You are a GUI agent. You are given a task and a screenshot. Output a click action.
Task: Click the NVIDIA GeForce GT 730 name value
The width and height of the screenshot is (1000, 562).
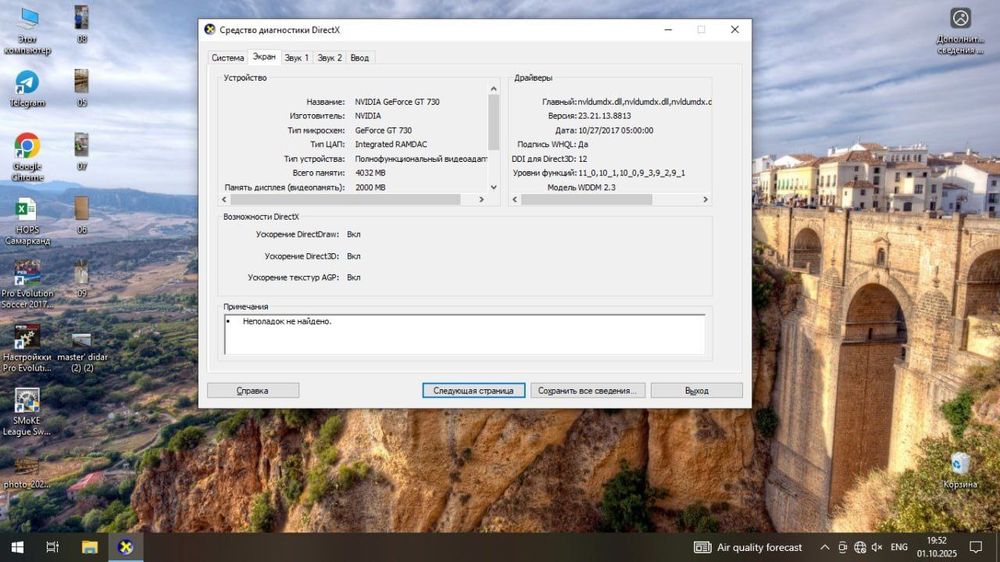pyautogui.click(x=397, y=101)
